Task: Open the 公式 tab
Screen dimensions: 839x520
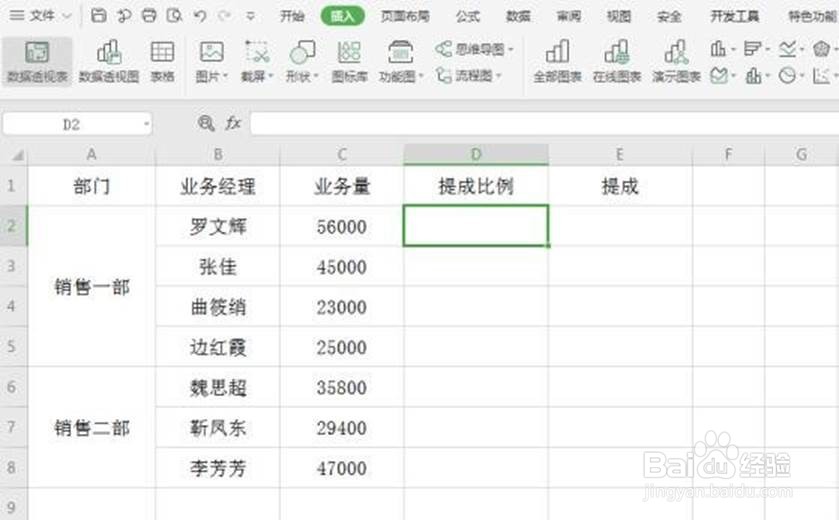Action: point(468,16)
